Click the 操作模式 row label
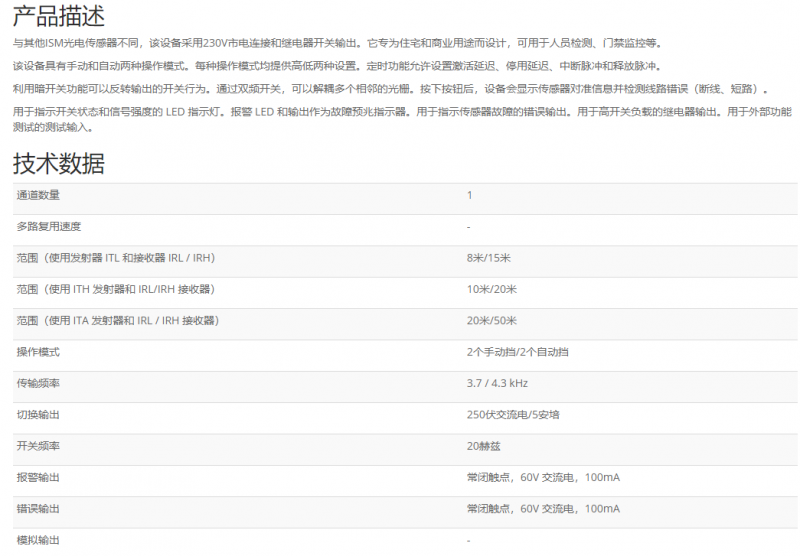 [x=38, y=352]
